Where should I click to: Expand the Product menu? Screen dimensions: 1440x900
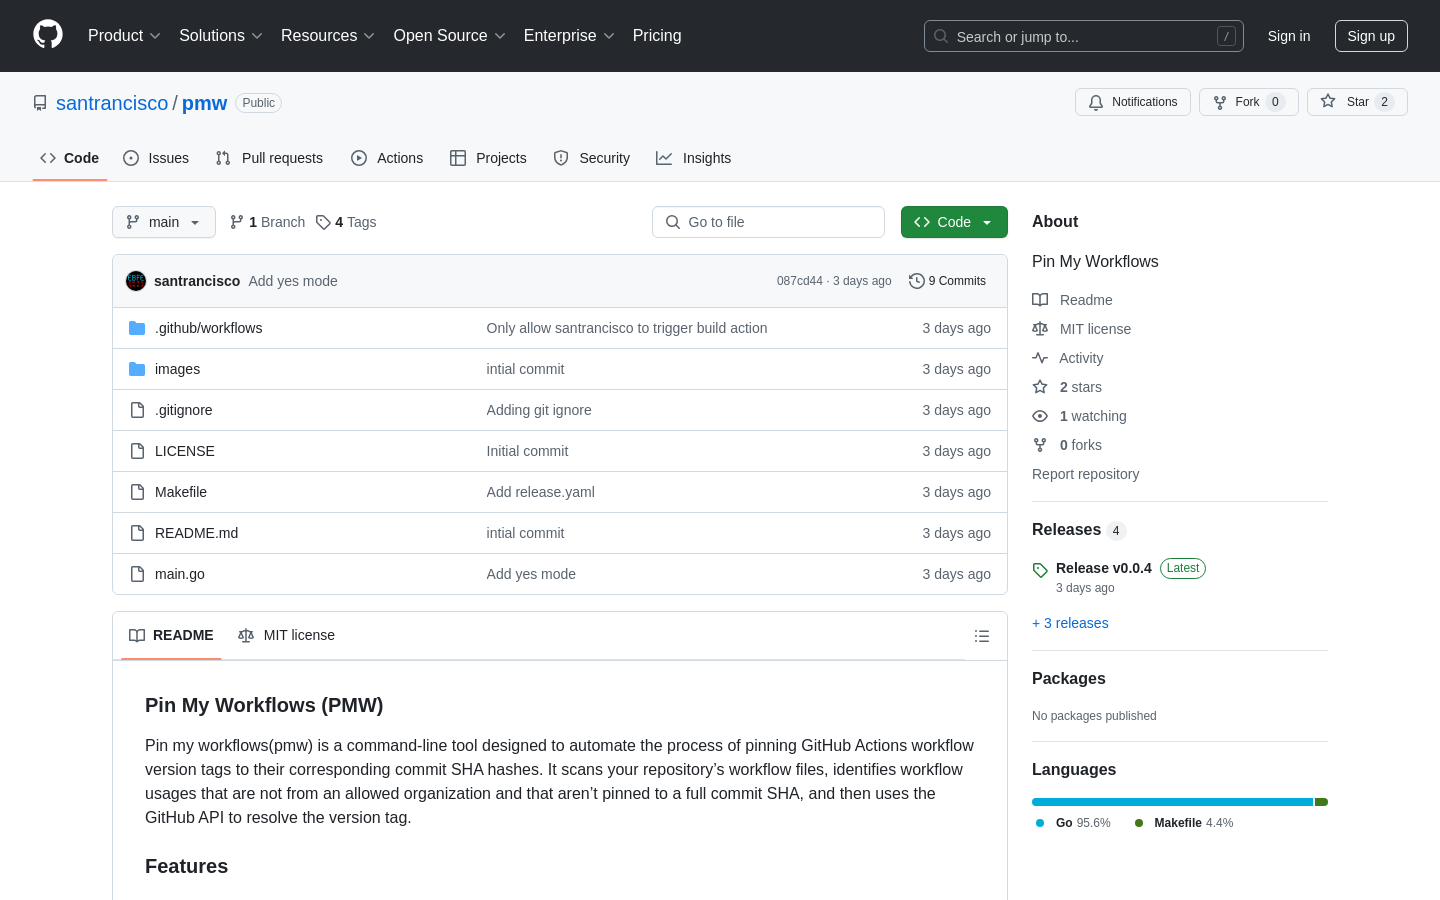click(x=124, y=36)
